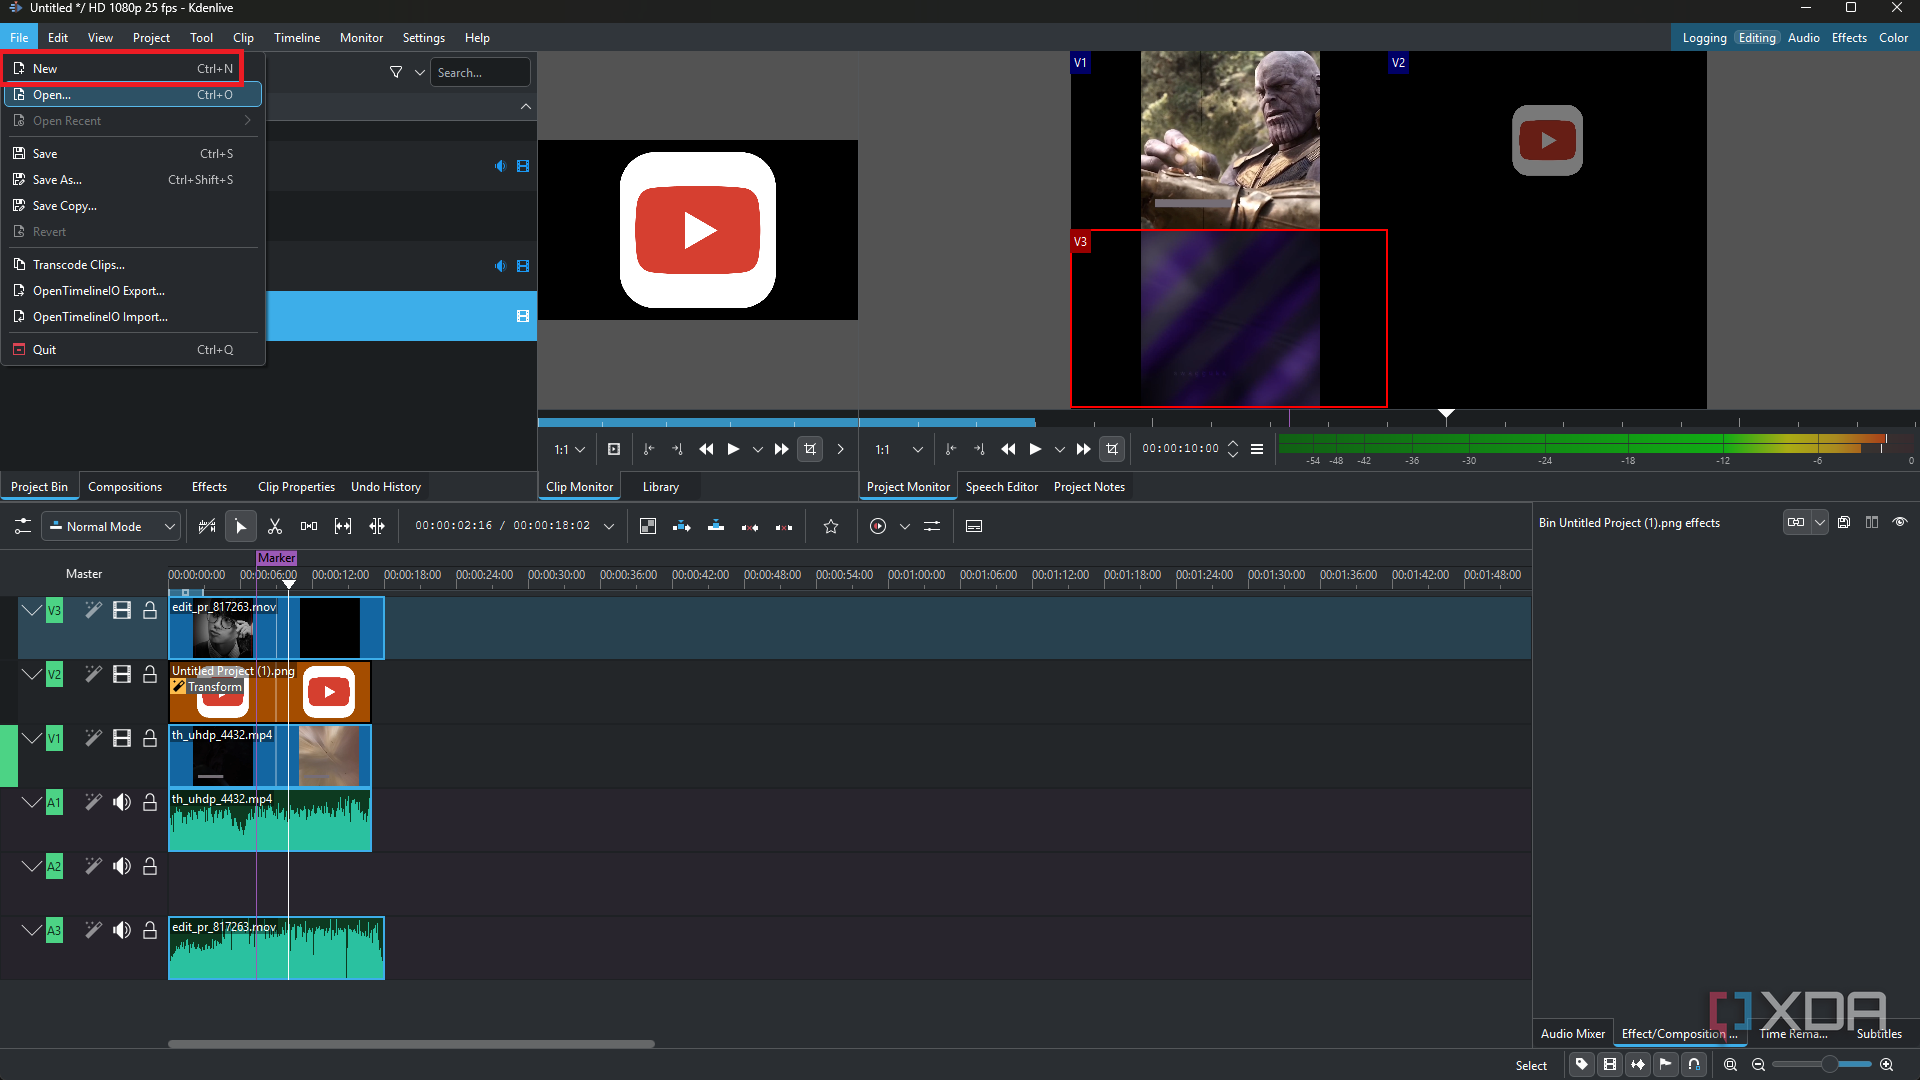
Task: Click the extract timeline zone icon
Action: click(750, 527)
